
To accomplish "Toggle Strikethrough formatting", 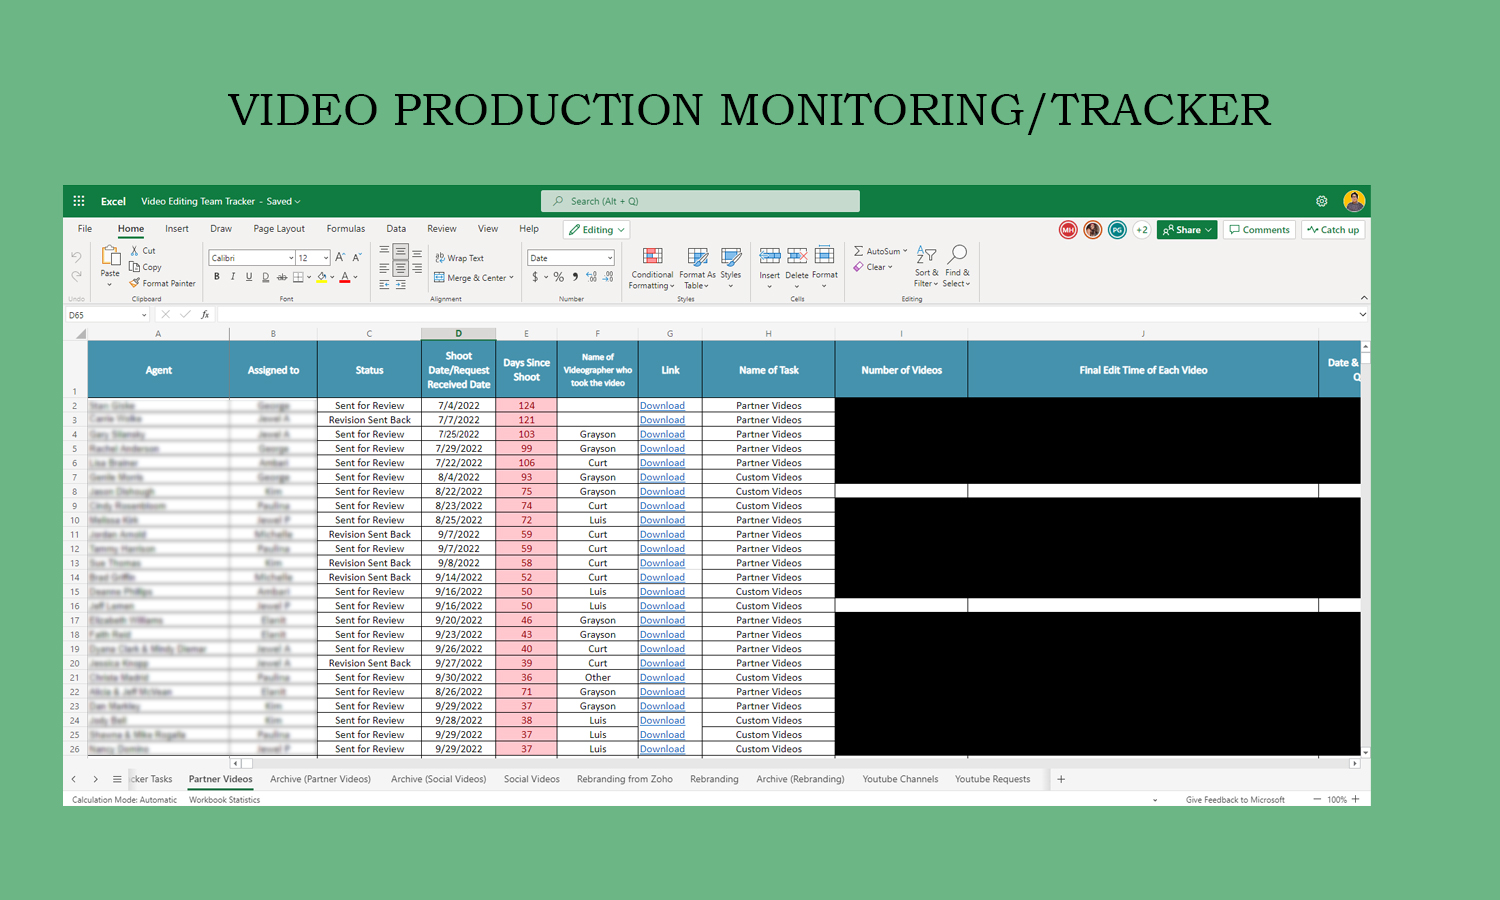I will [x=282, y=277].
